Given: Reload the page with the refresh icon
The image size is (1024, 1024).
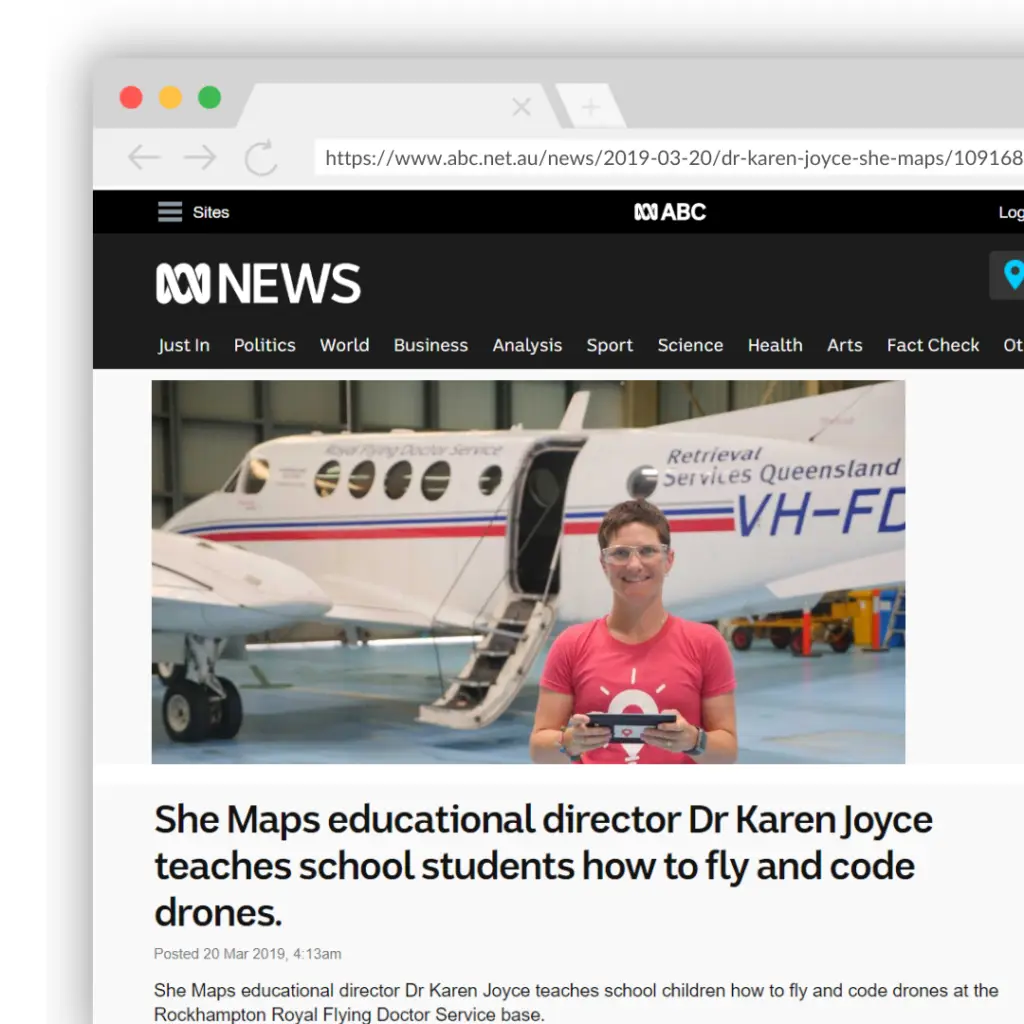Looking at the screenshot, I should [x=261, y=157].
